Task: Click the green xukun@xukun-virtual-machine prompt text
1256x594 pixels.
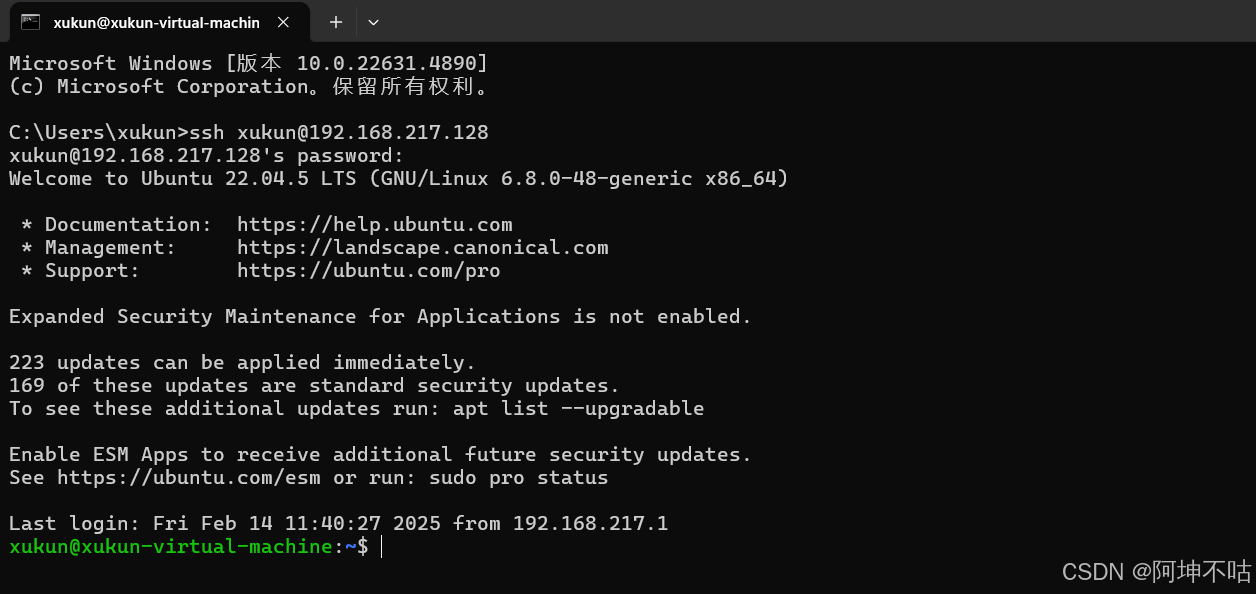Action: tap(170, 547)
